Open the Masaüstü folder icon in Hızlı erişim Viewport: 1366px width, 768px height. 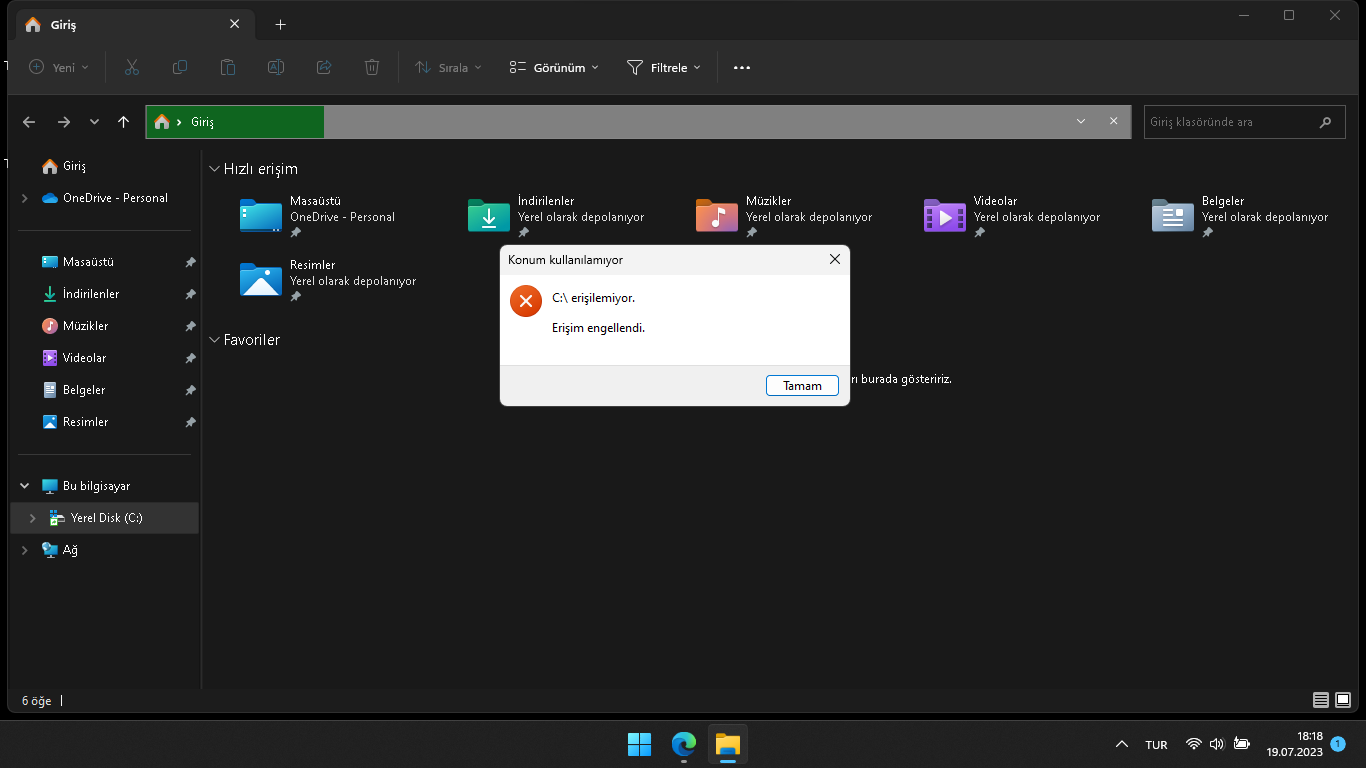[260, 215]
